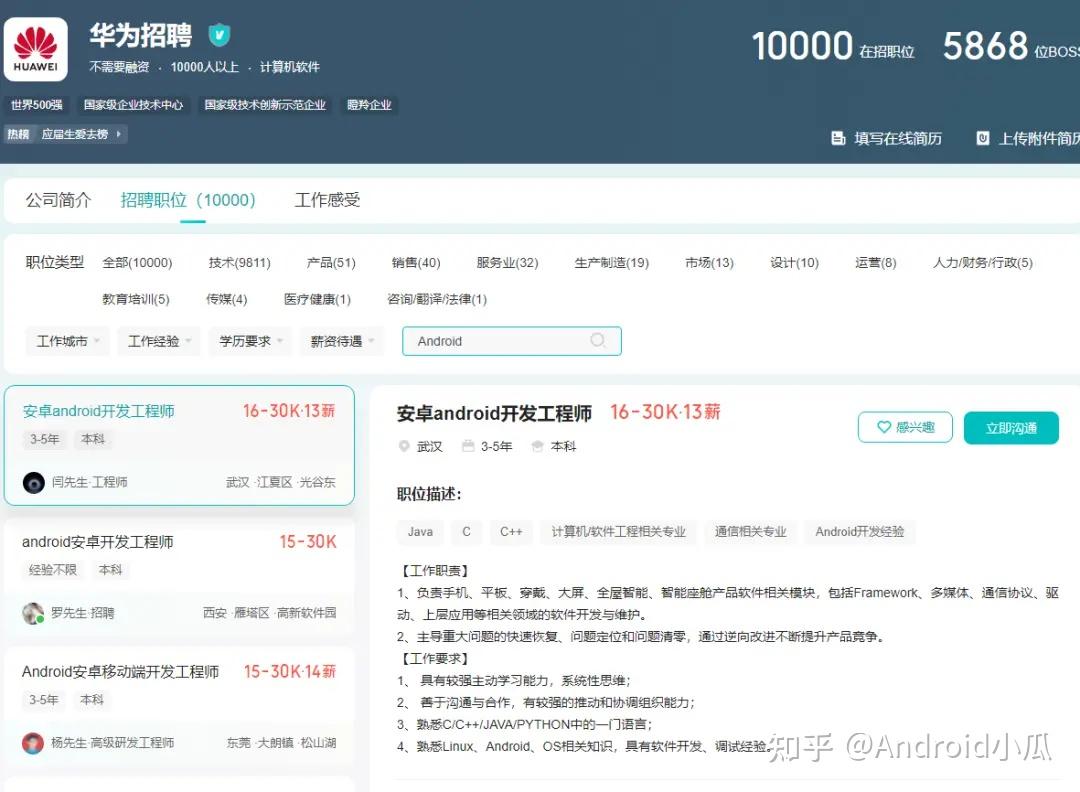This screenshot has width=1080, height=792.
Task: Filter by 运营(8) job type
Action: tap(875, 262)
